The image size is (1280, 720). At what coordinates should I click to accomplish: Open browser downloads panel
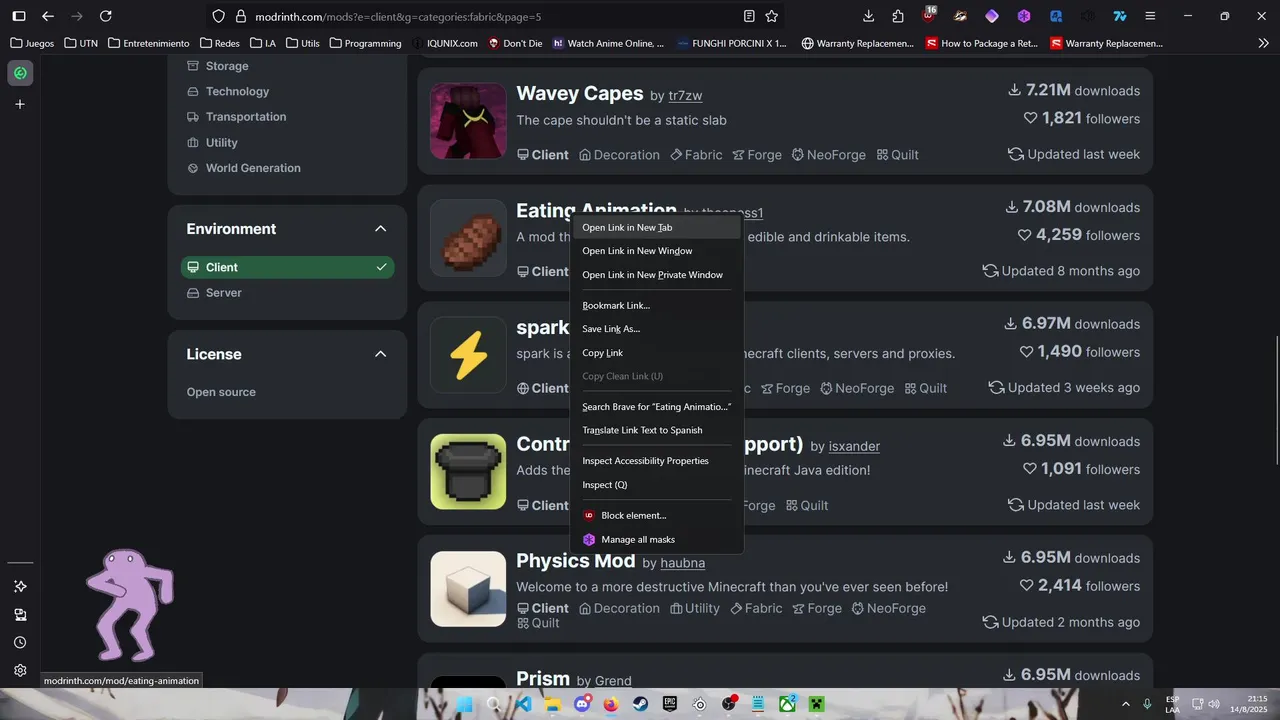pos(868,16)
